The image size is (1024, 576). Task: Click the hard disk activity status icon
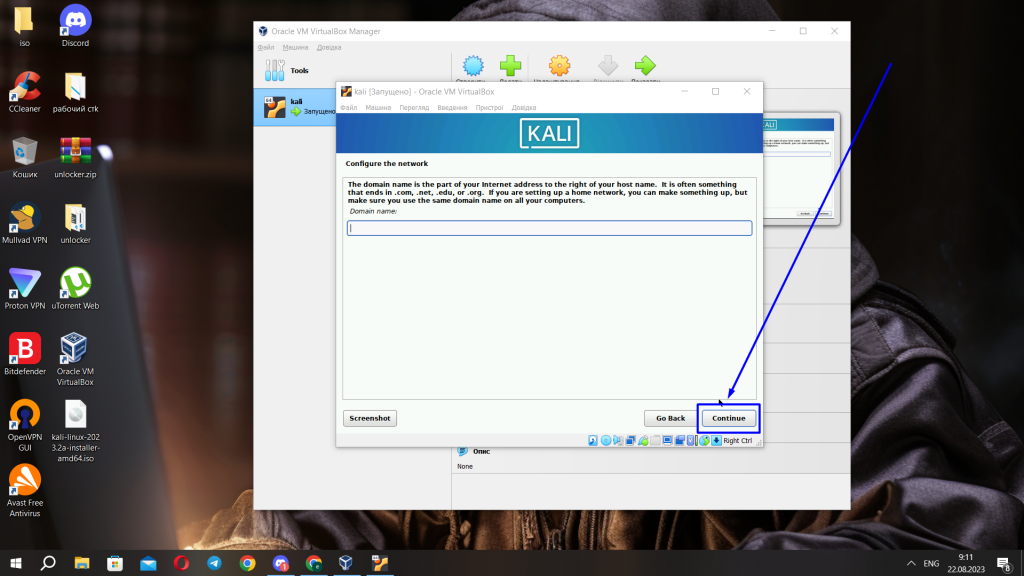(591, 440)
